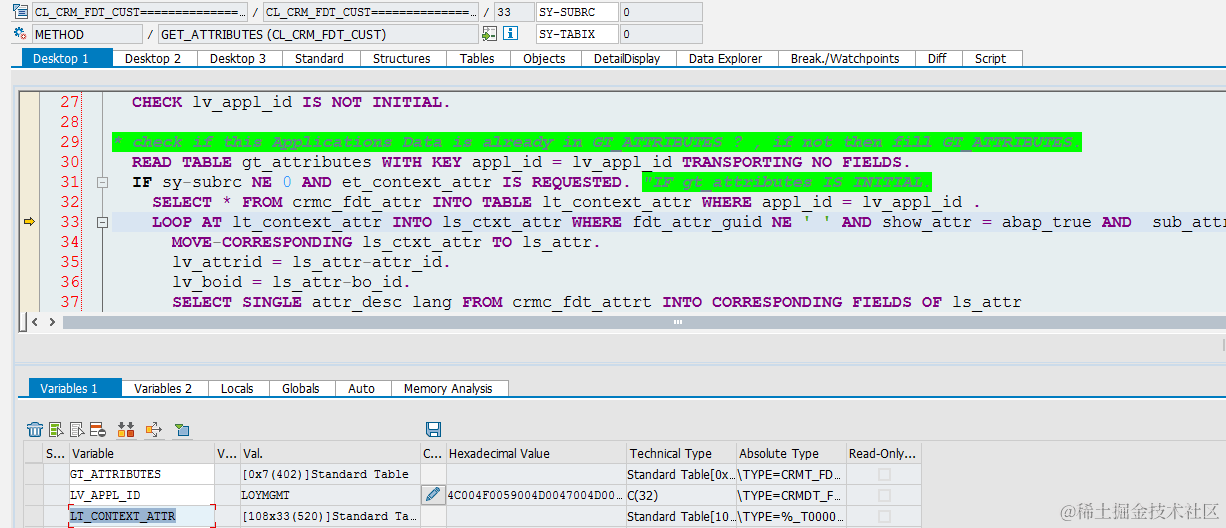Select the Variables 2 tab

coord(163,388)
